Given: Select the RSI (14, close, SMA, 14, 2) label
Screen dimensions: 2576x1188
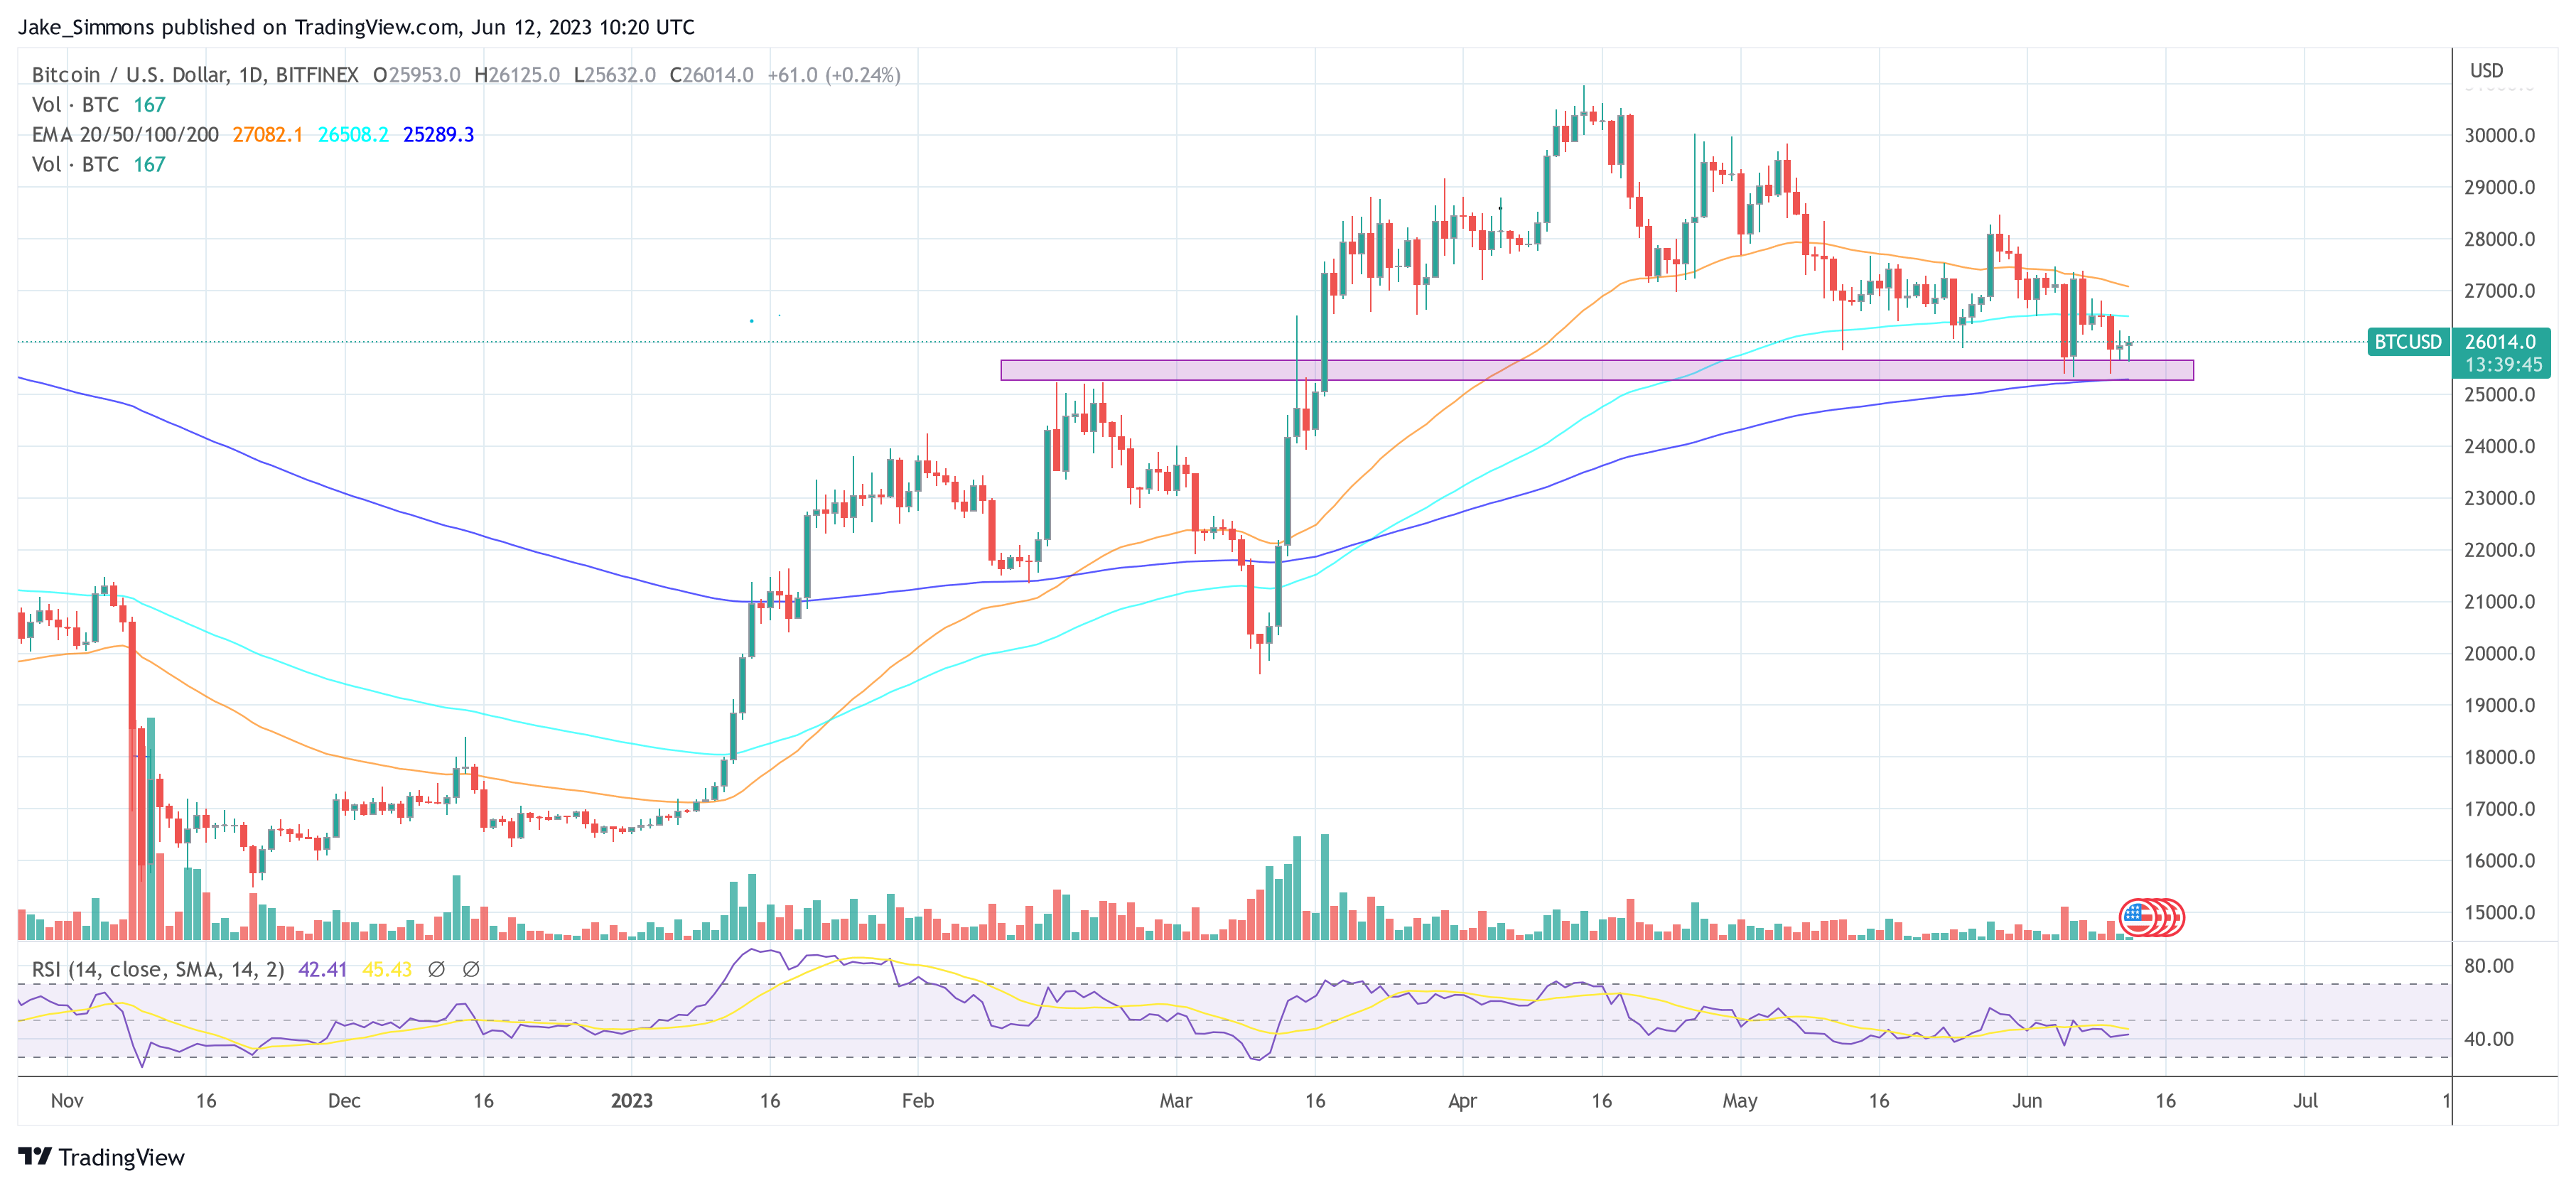Looking at the screenshot, I should tap(158, 969).
